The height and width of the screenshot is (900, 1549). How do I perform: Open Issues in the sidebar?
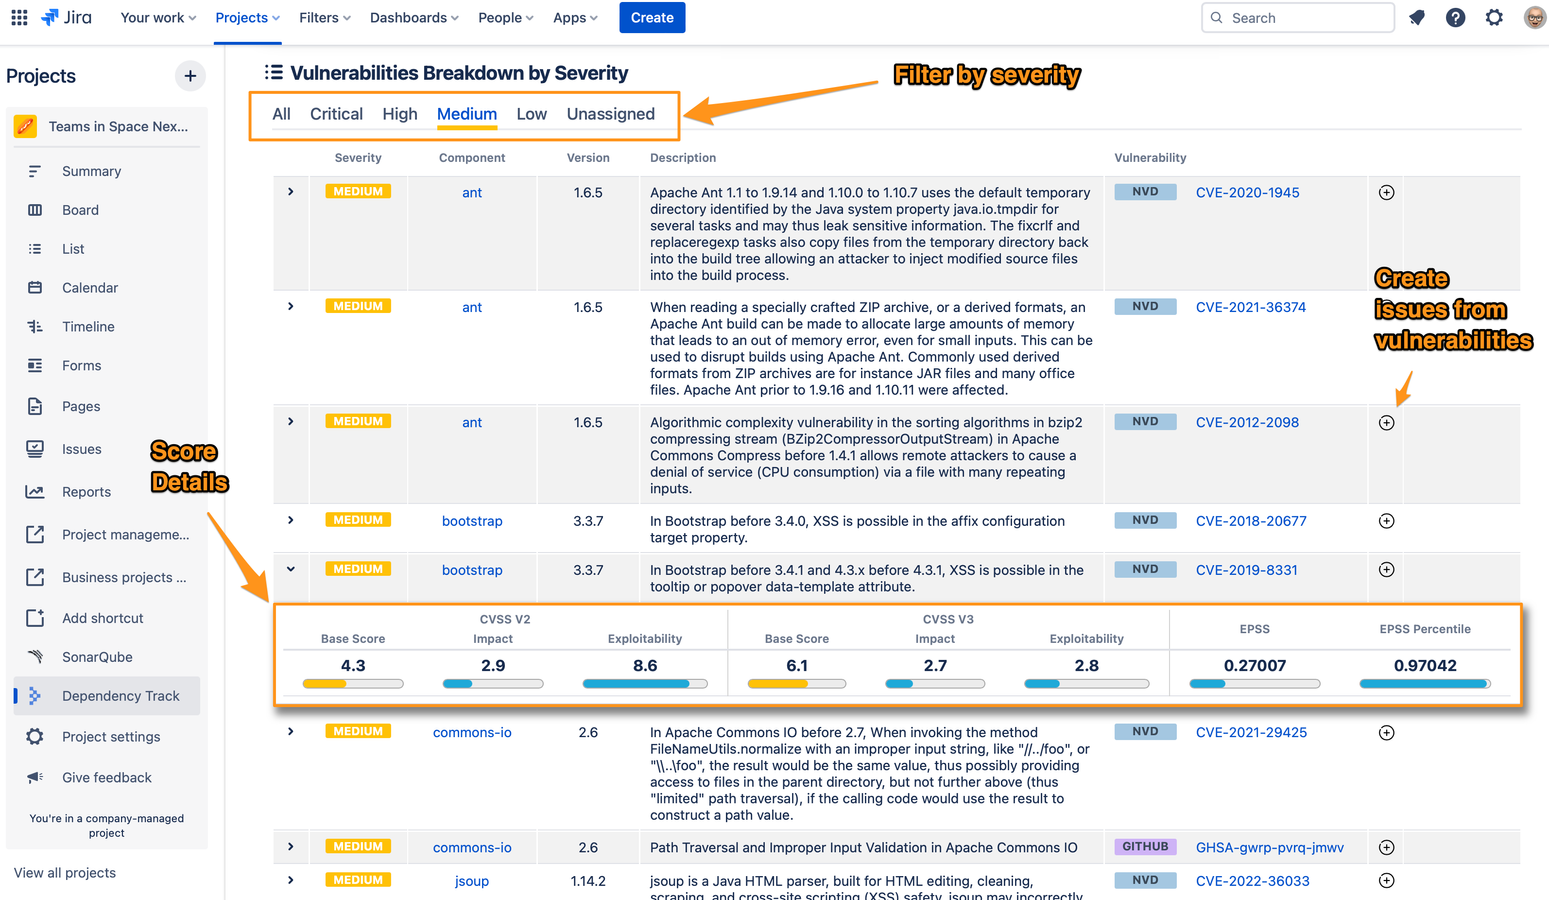point(107,450)
